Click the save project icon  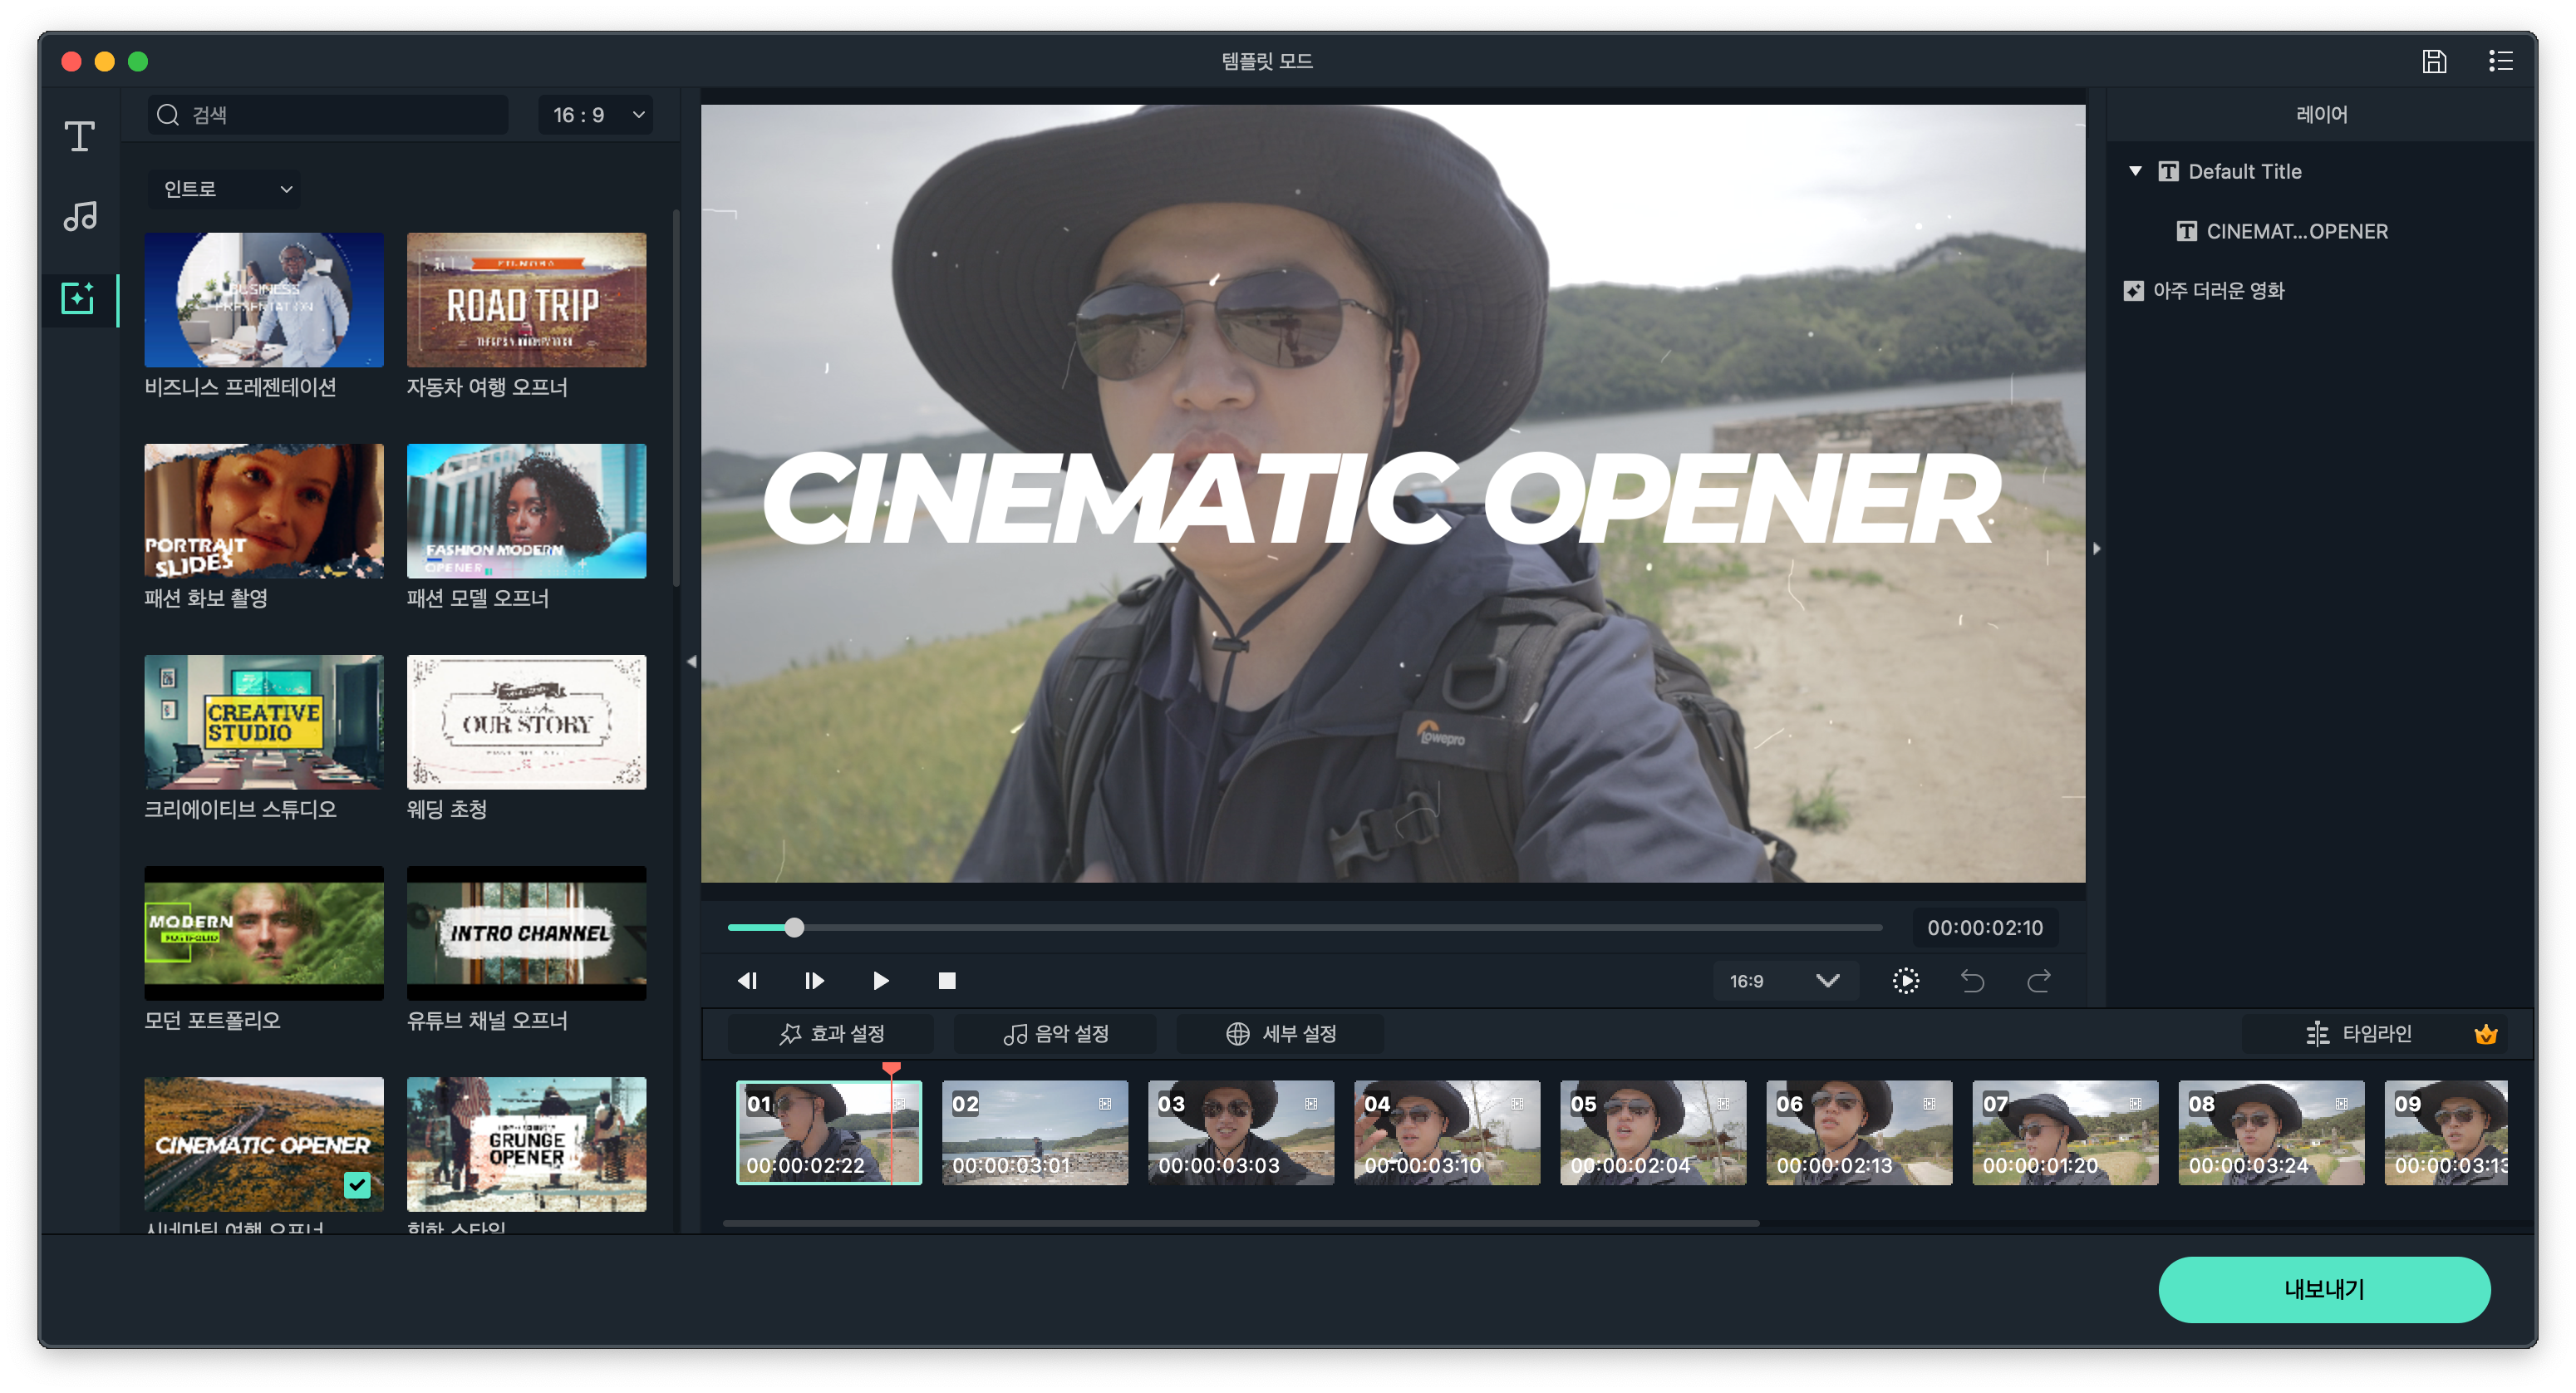(x=2434, y=61)
